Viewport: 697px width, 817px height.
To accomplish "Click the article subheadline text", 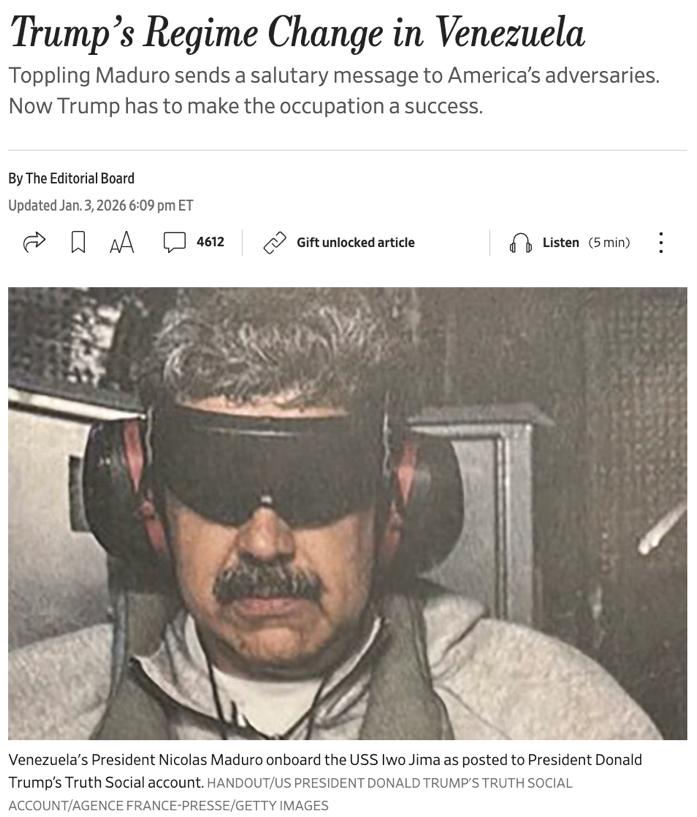I will point(334,91).
